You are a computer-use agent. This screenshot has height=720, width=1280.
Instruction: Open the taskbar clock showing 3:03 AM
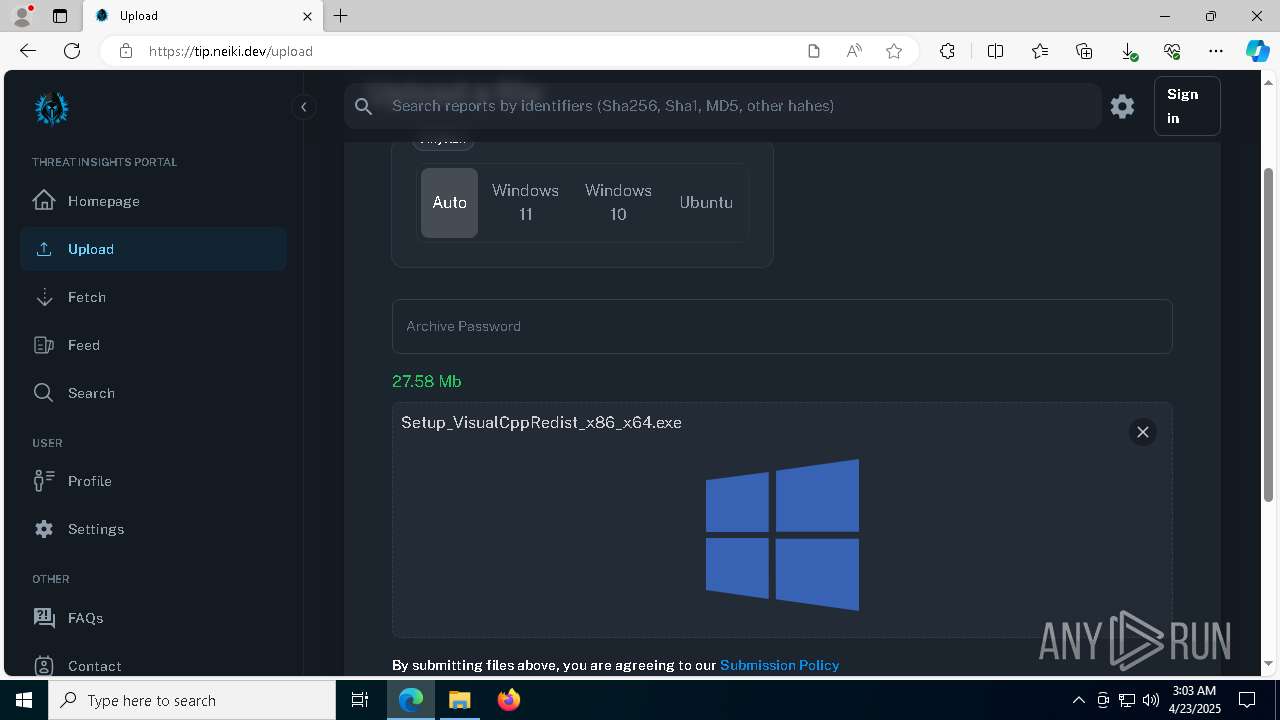pyautogui.click(x=1193, y=700)
